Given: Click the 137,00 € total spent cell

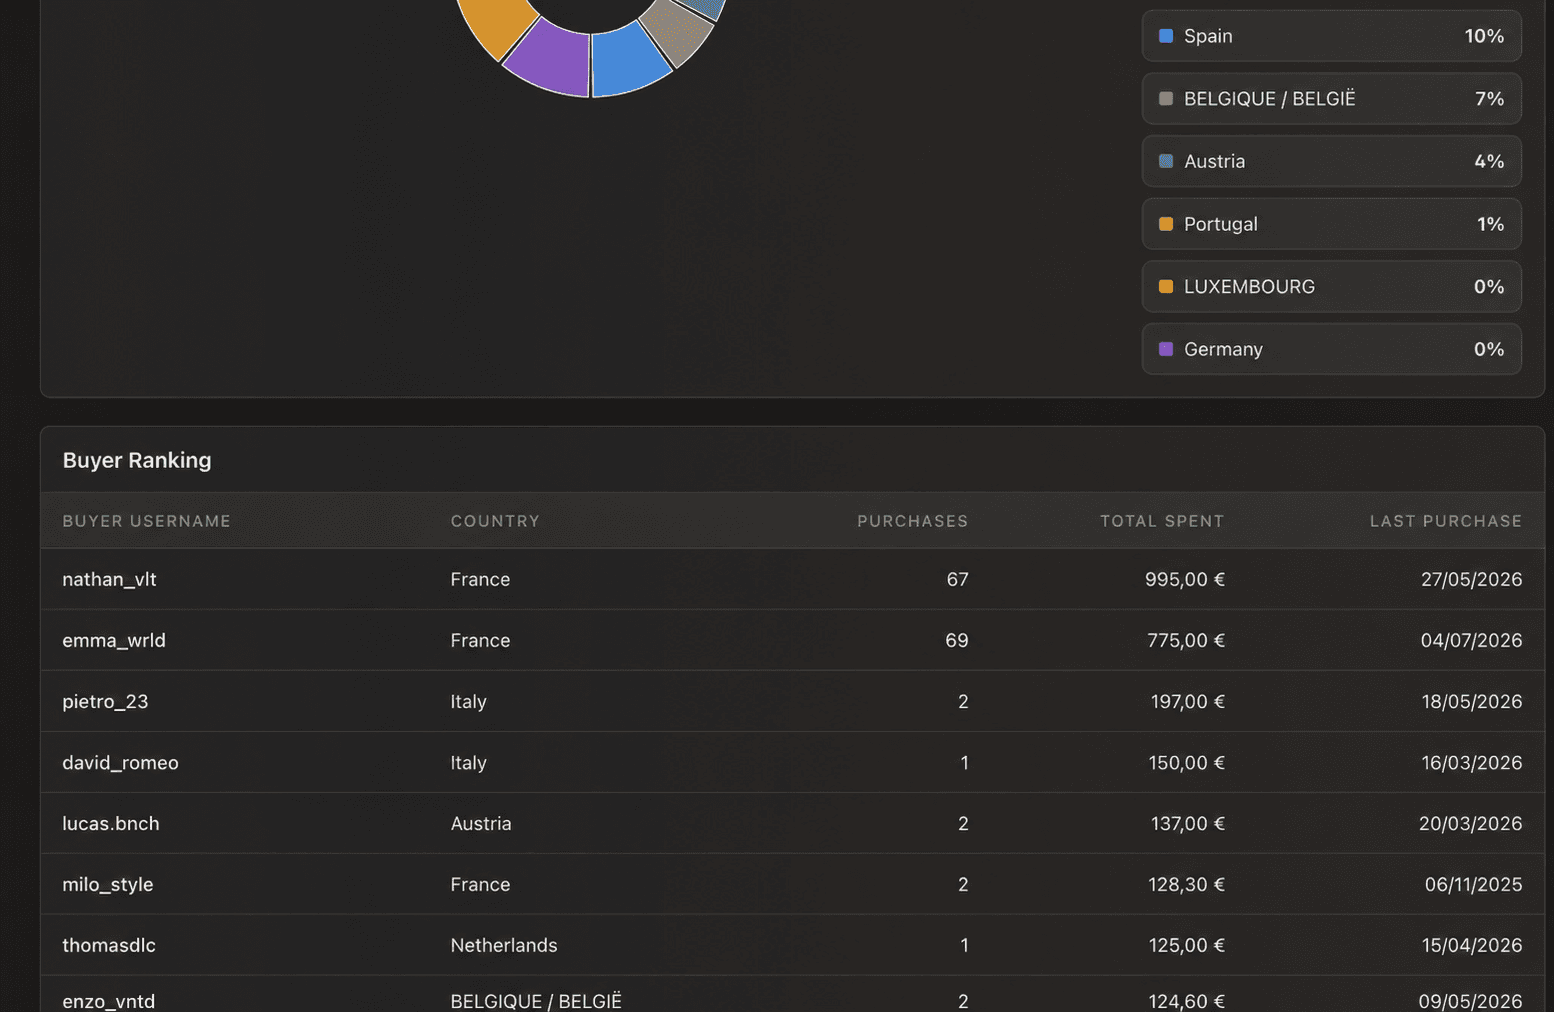Looking at the screenshot, I should (1188, 823).
